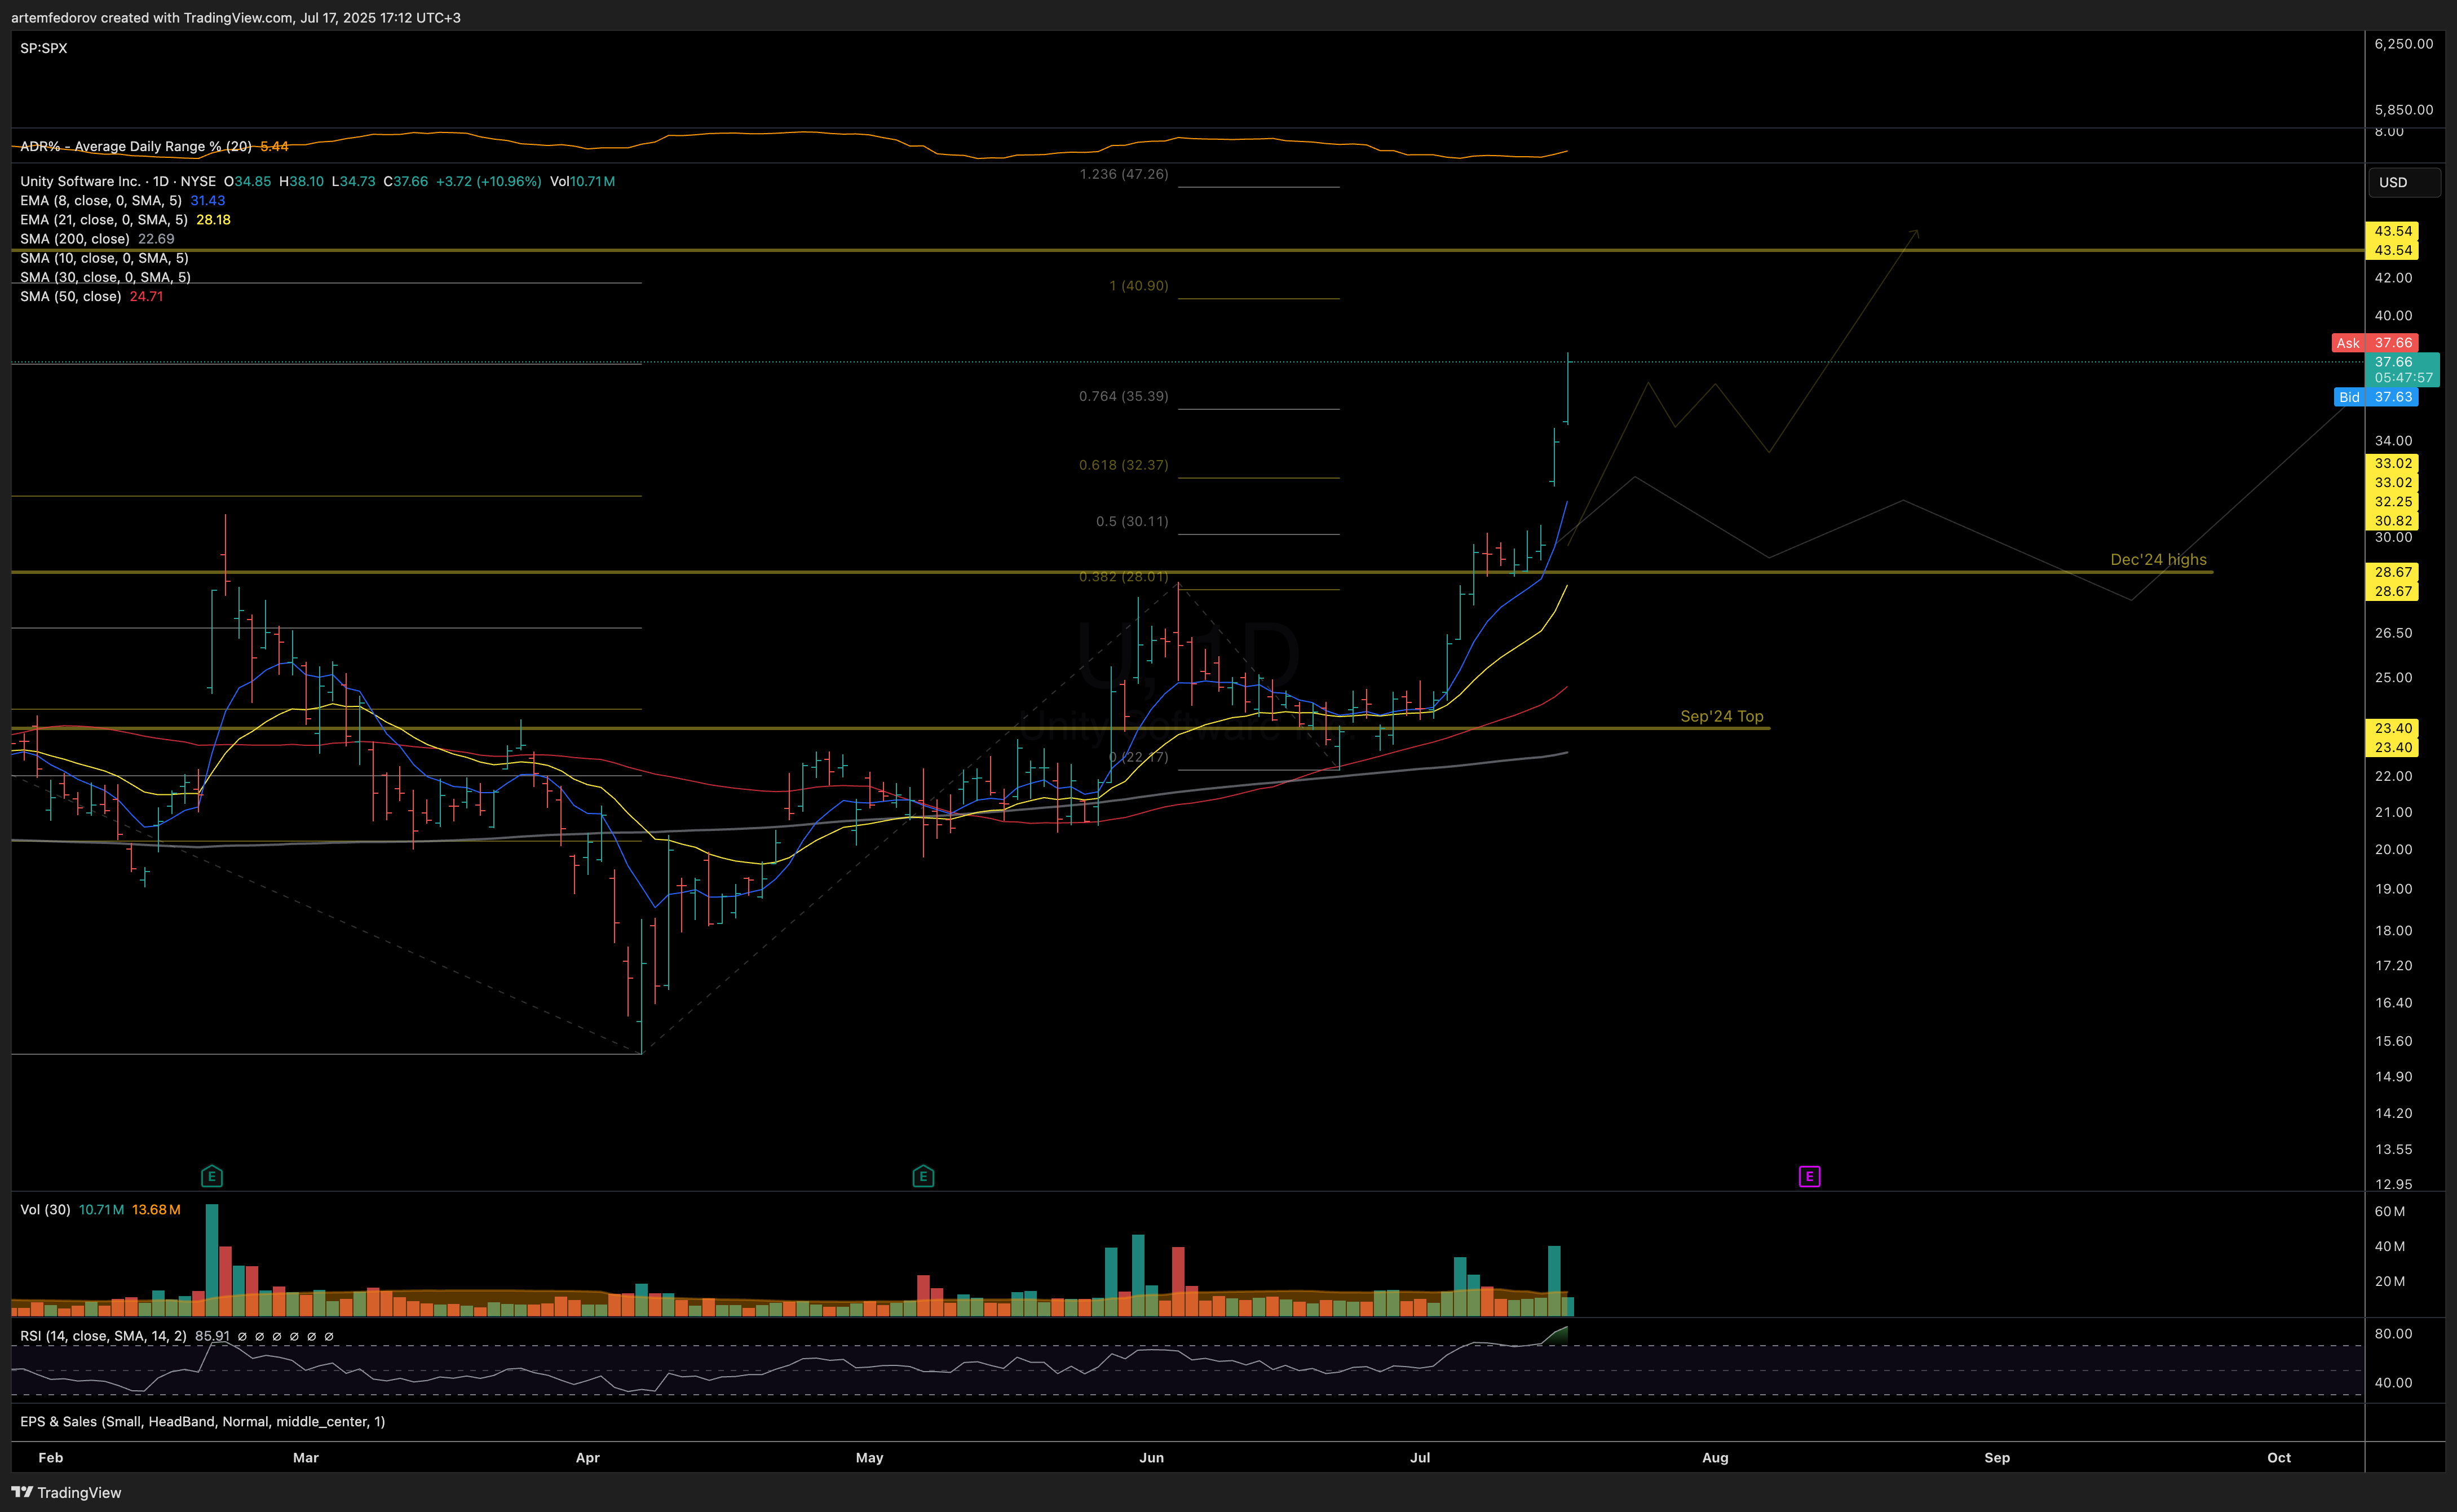This screenshot has height=1512, width=2457.
Task: Click the Feb label on time axis
Action: (50, 1457)
